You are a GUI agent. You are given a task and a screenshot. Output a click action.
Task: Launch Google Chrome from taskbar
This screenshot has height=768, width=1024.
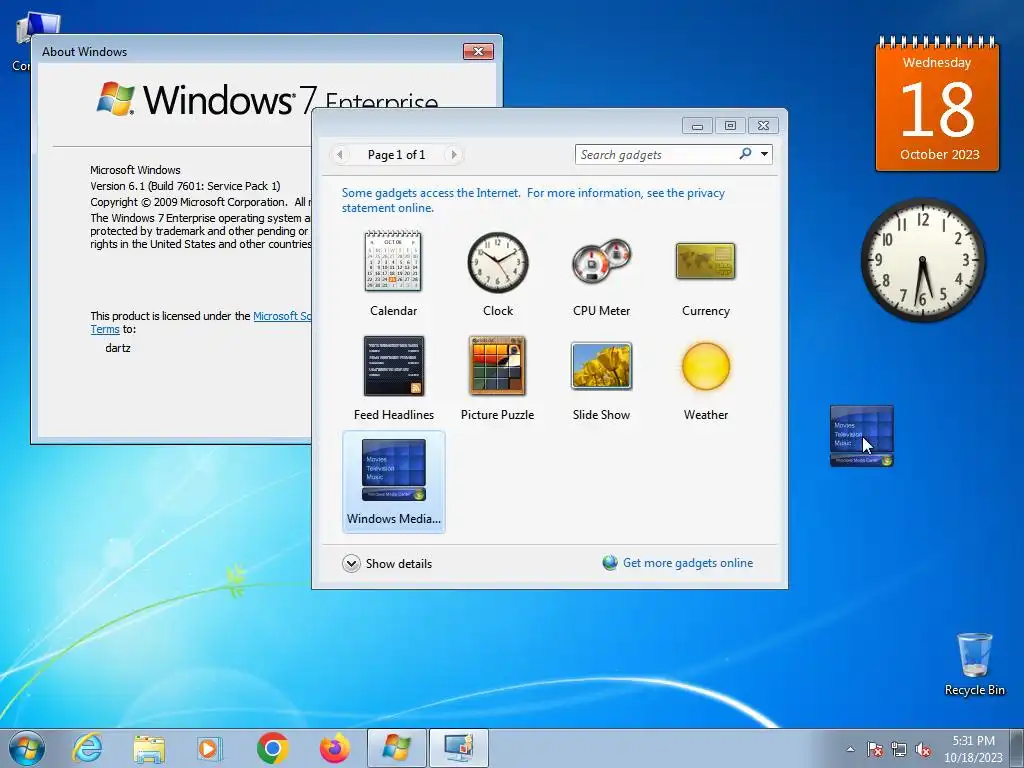tap(272, 748)
